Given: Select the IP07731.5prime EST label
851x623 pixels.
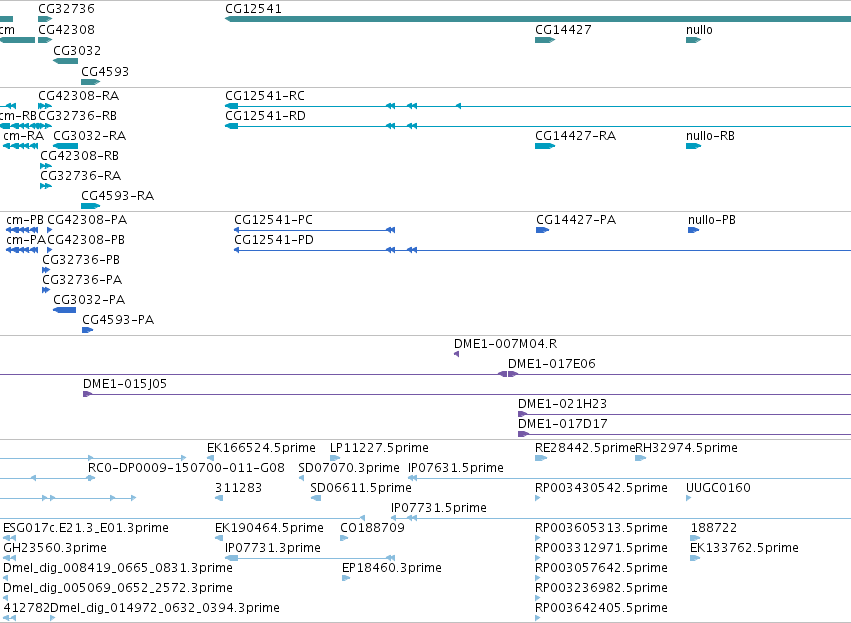Looking at the screenshot, I should [439, 508].
